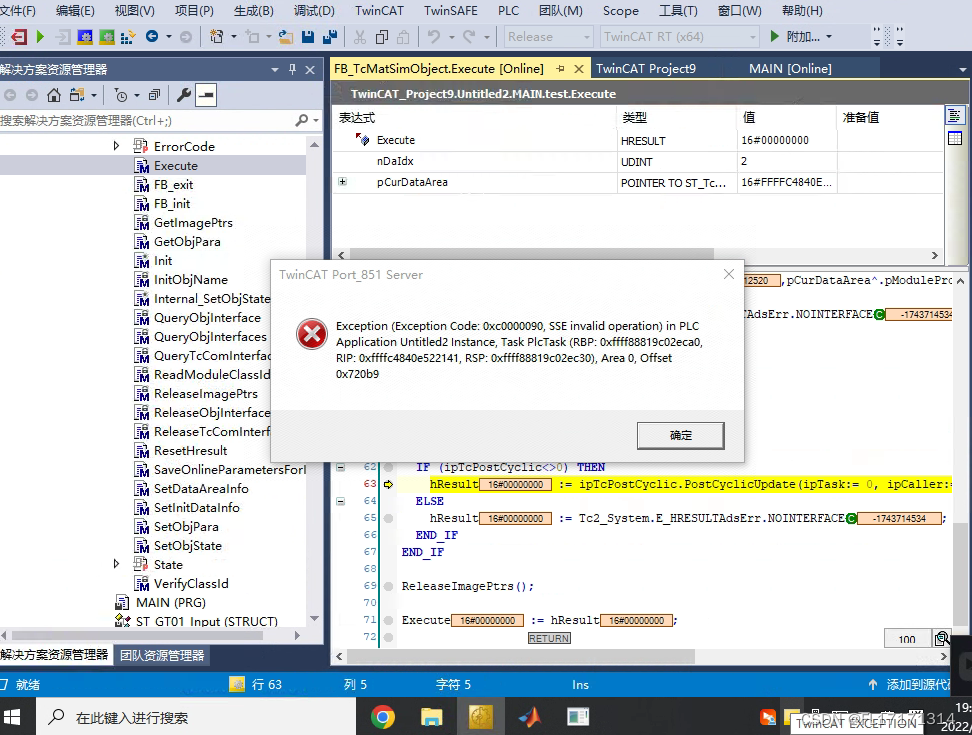
Task: Switch to the TwinCAT Project9 tab
Action: point(646,69)
